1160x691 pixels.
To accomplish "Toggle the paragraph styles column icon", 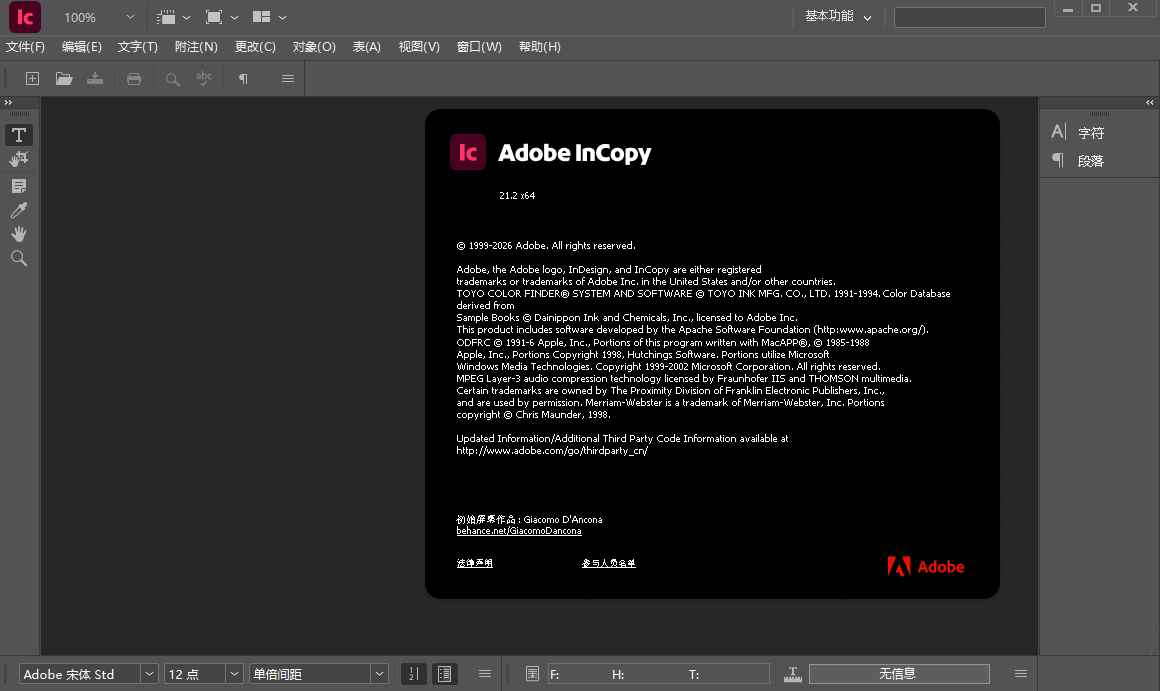I will 445,674.
